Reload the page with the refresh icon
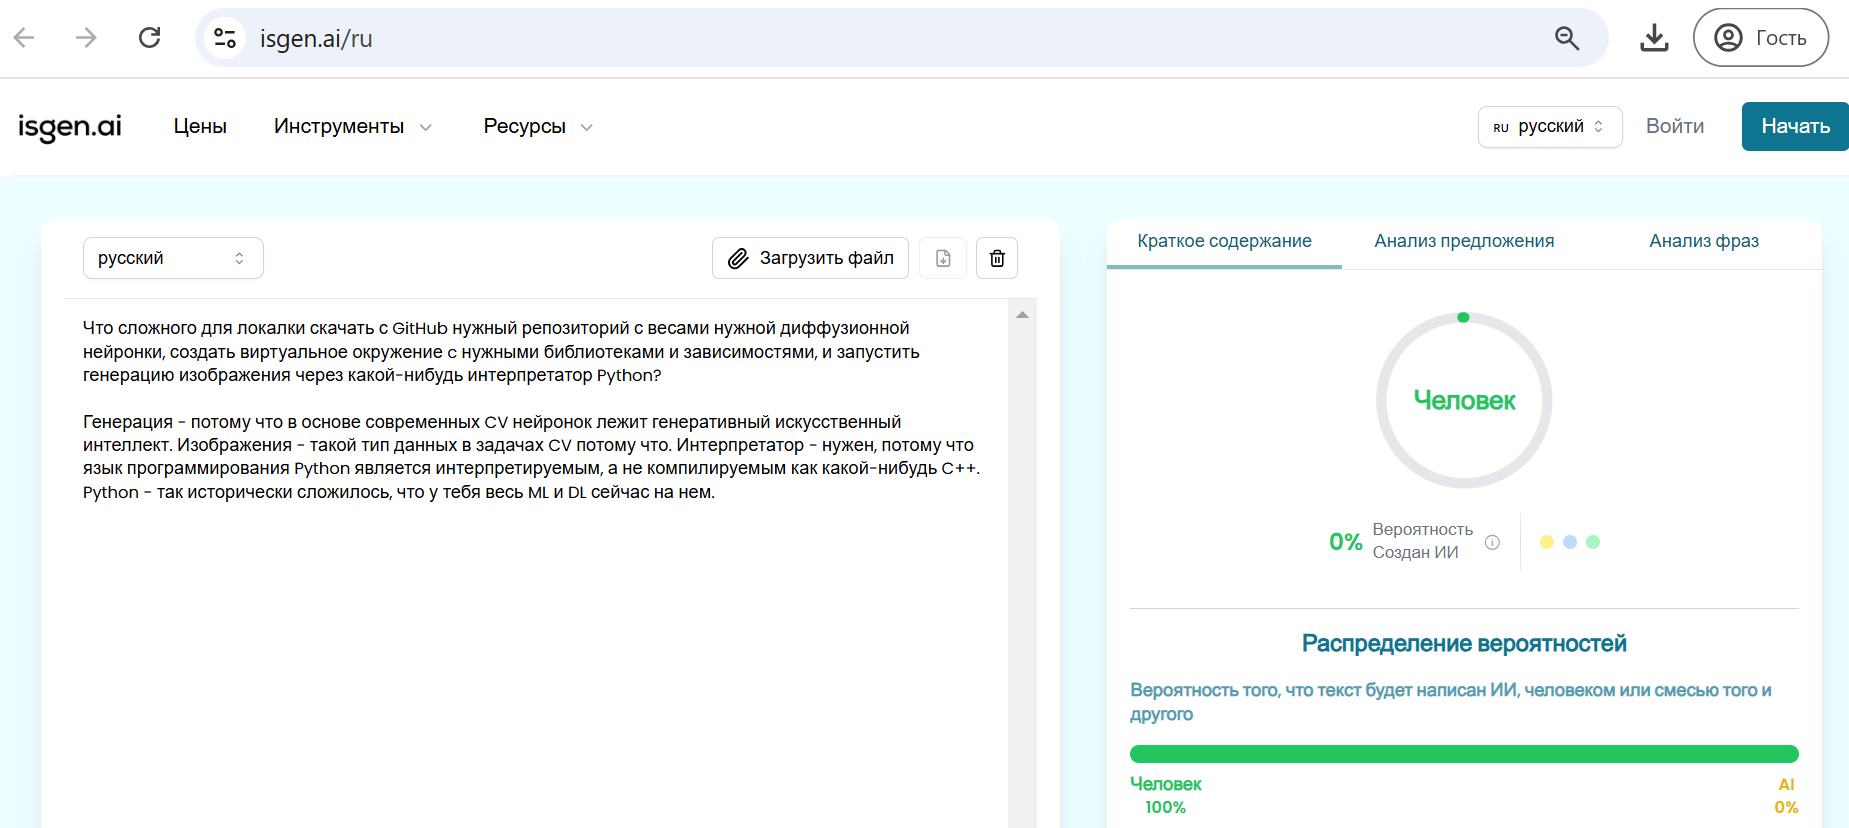Screen dimensions: 1849x828 click(x=150, y=38)
